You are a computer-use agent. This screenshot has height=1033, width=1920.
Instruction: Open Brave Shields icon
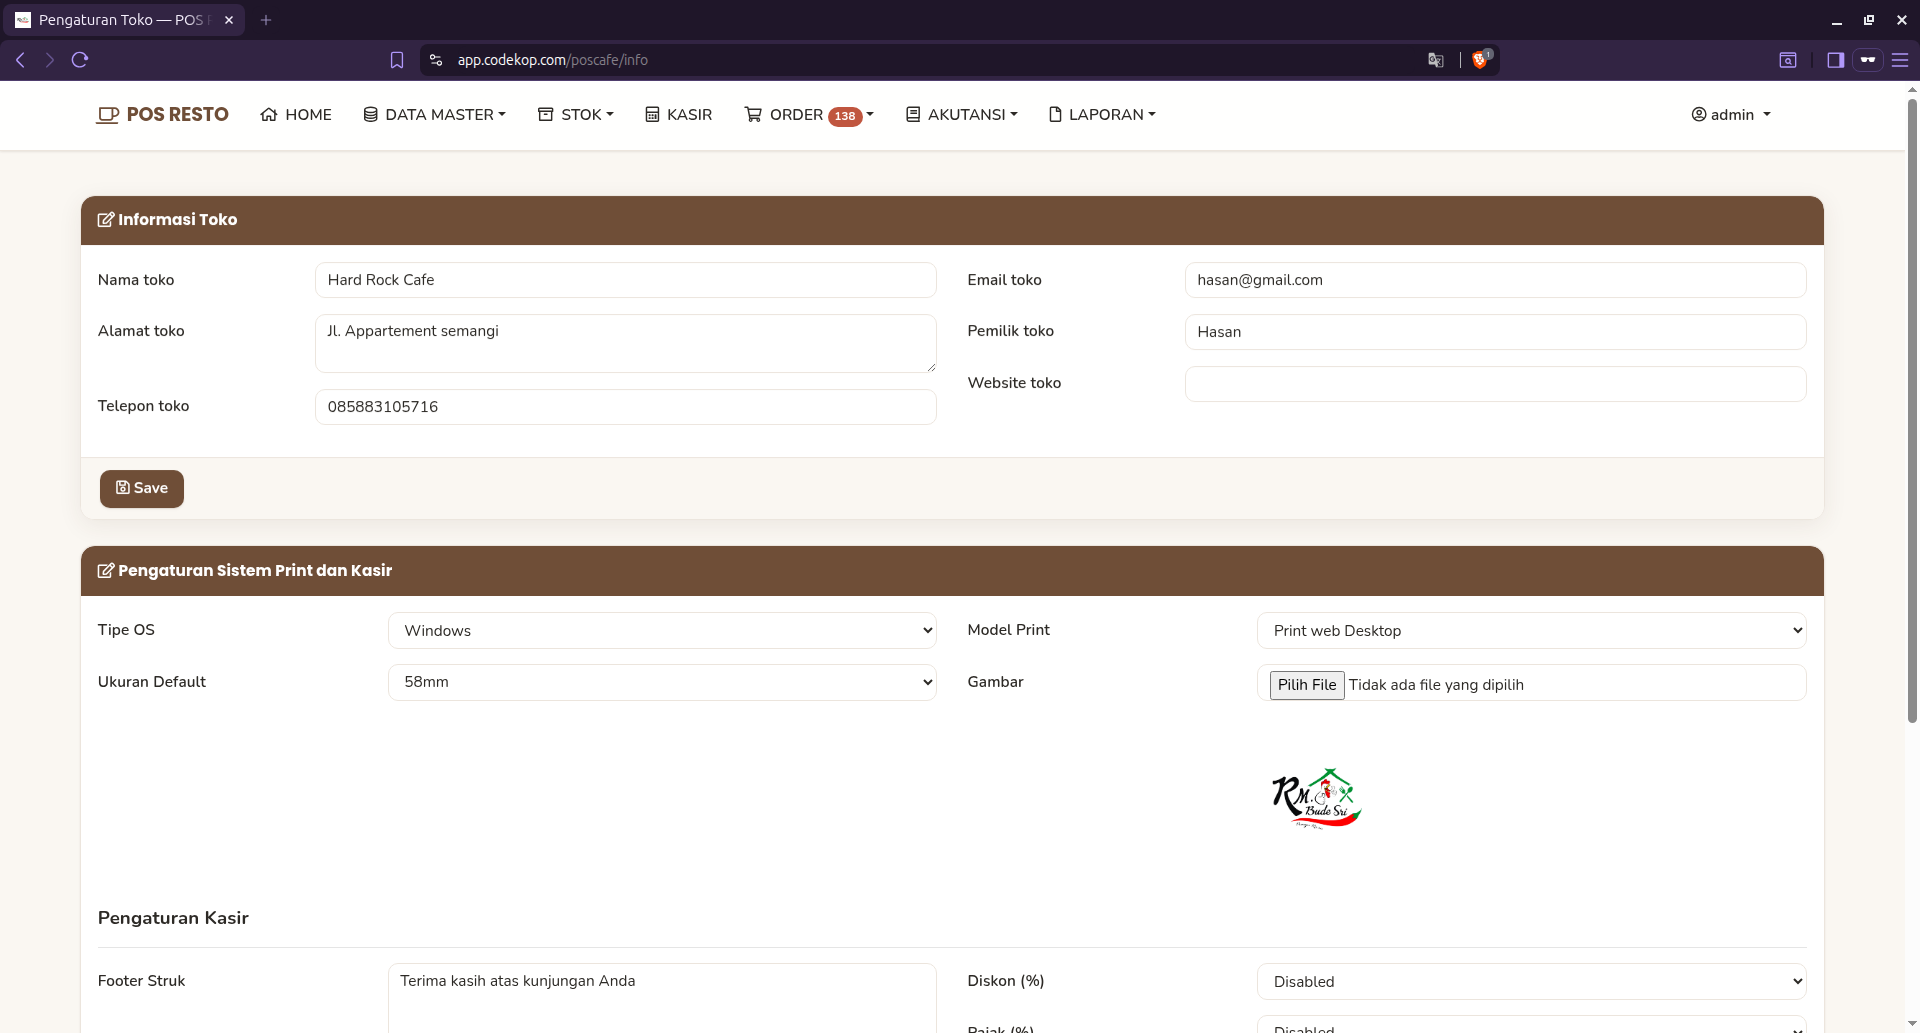pos(1481,59)
